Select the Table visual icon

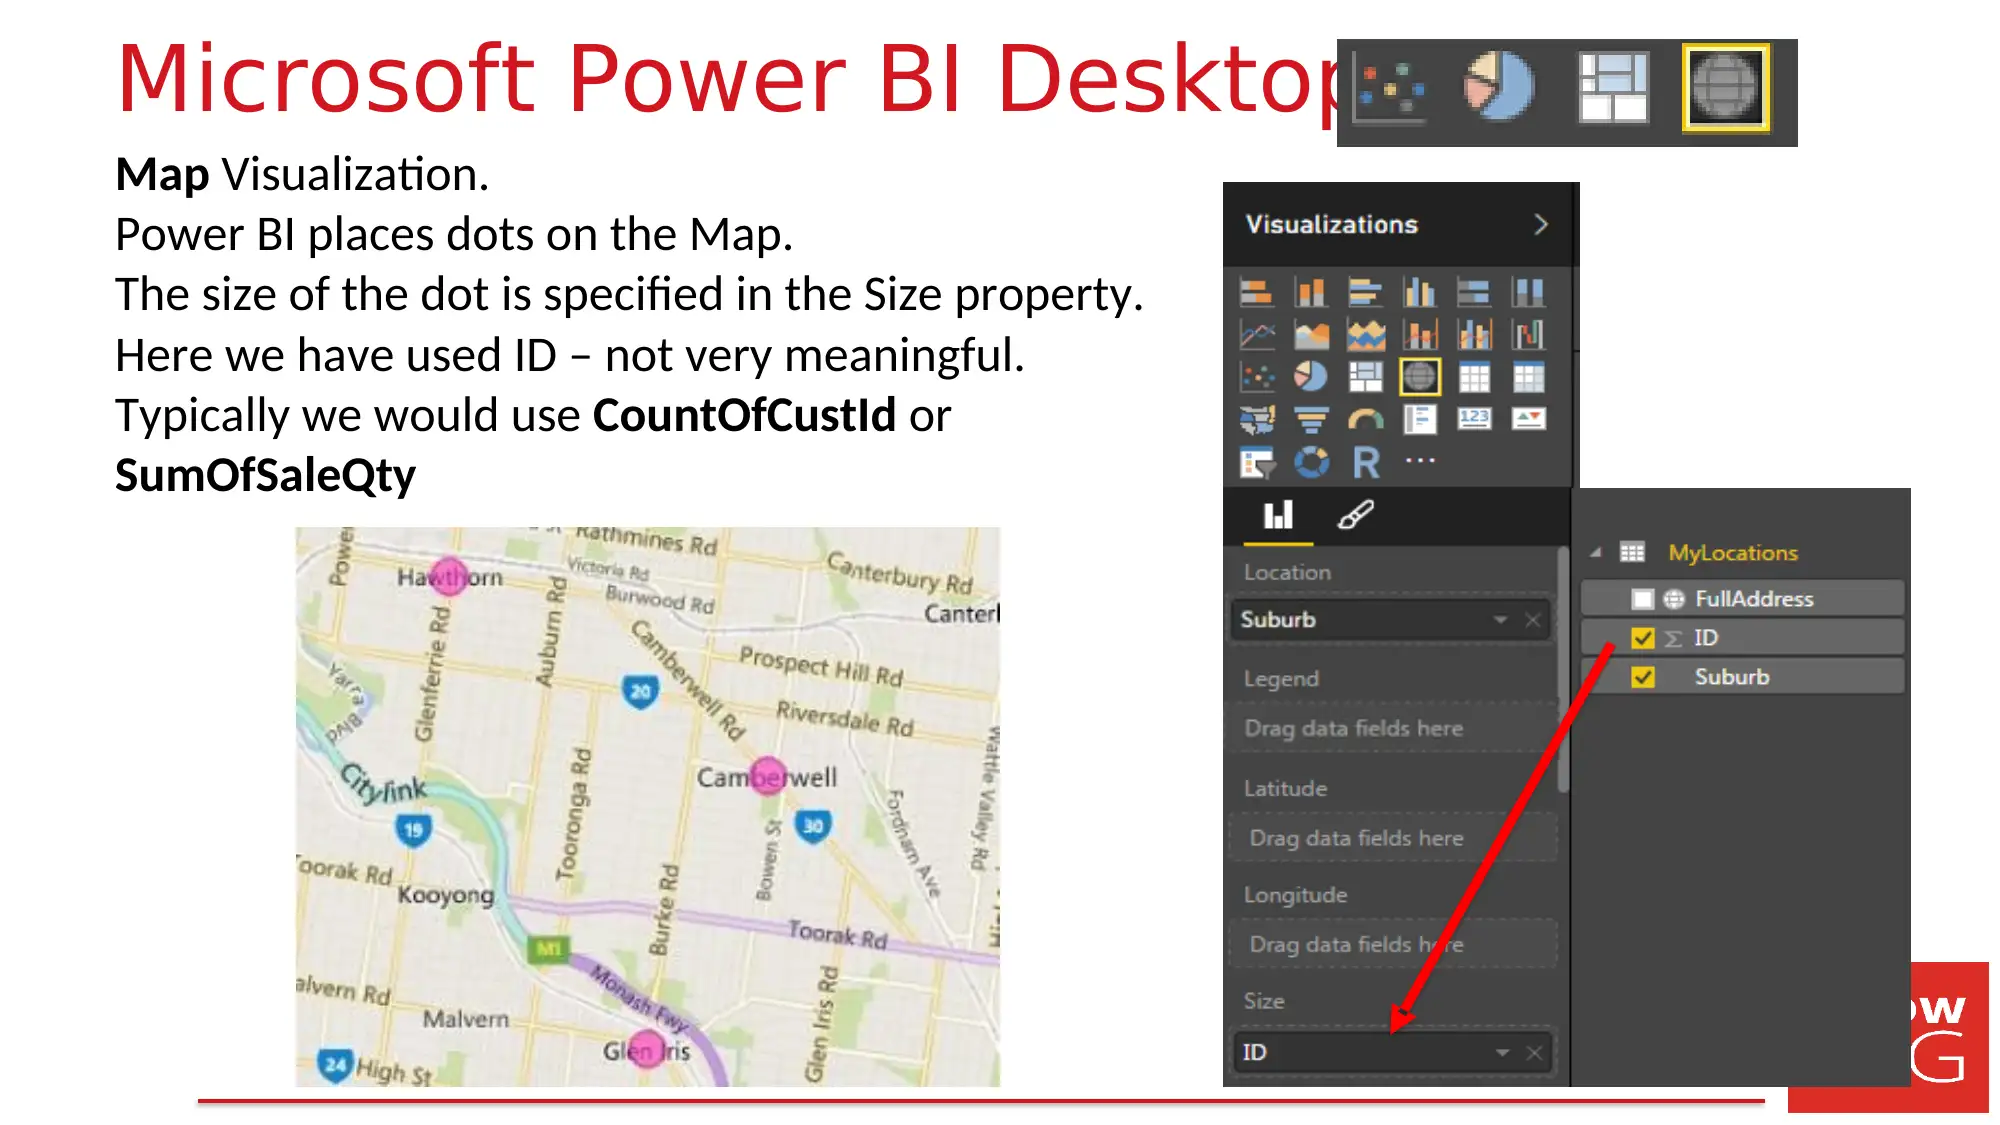point(1474,377)
